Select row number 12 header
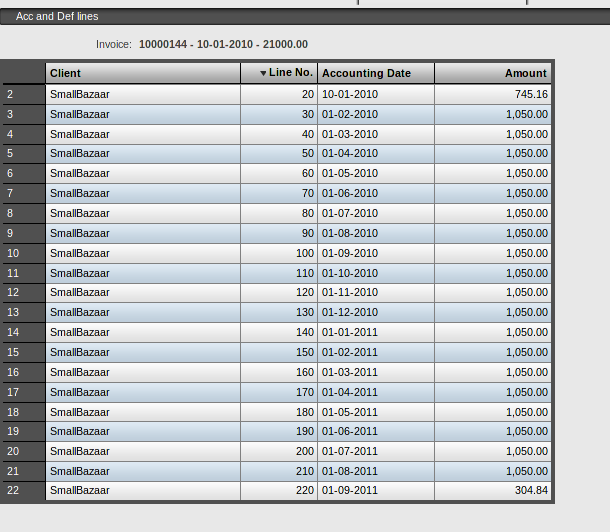The height and width of the screenshot is (532, 610). tap(24, 292)
